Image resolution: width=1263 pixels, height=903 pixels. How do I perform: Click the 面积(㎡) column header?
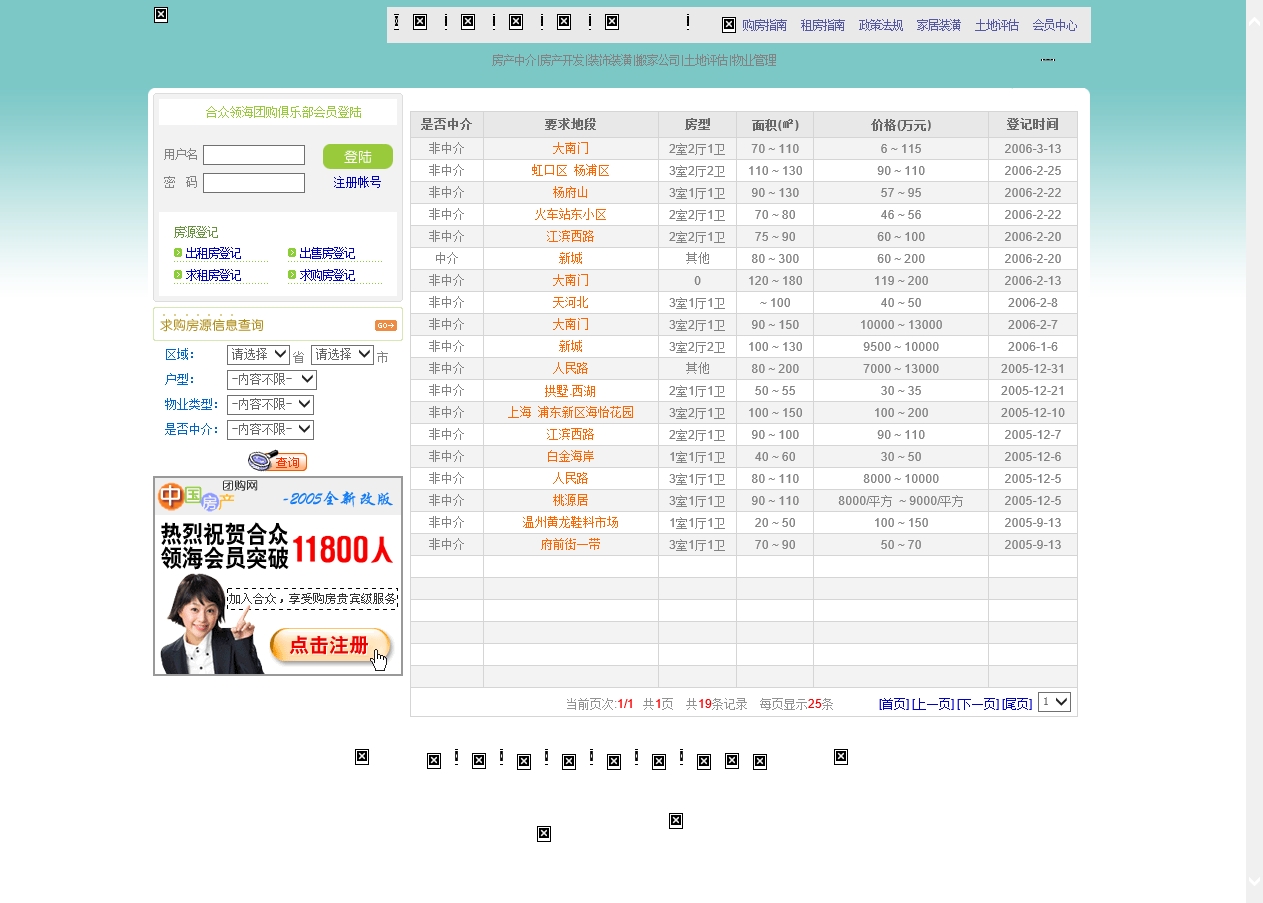(x=775, y=125)
